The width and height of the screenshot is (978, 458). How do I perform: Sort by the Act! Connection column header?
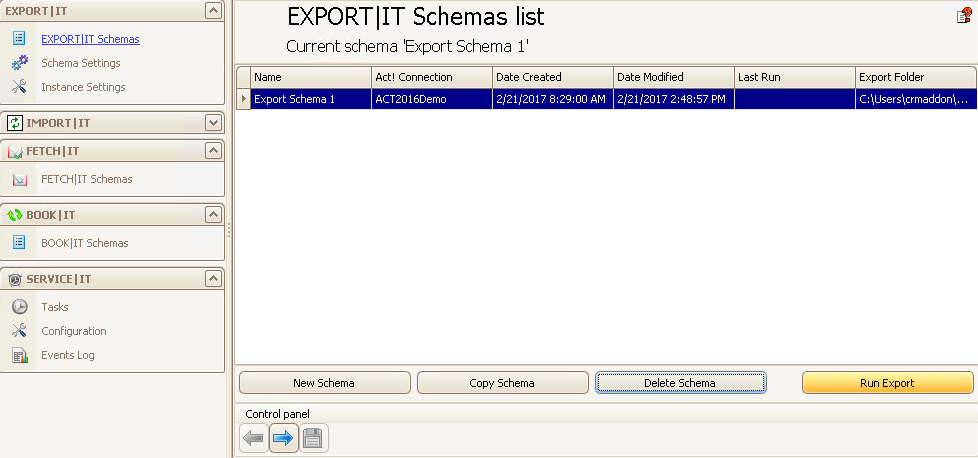[x=432, y=77]
